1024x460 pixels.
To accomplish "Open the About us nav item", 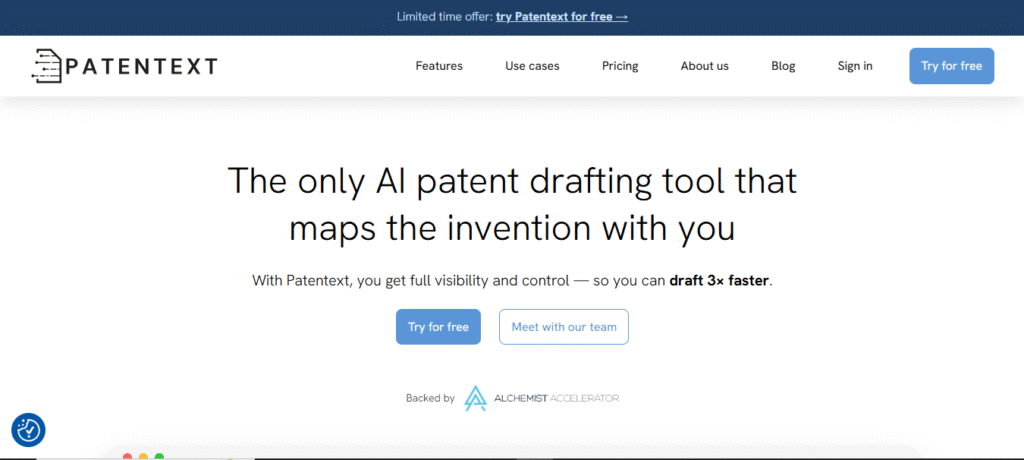I will (x=705, y=66).
